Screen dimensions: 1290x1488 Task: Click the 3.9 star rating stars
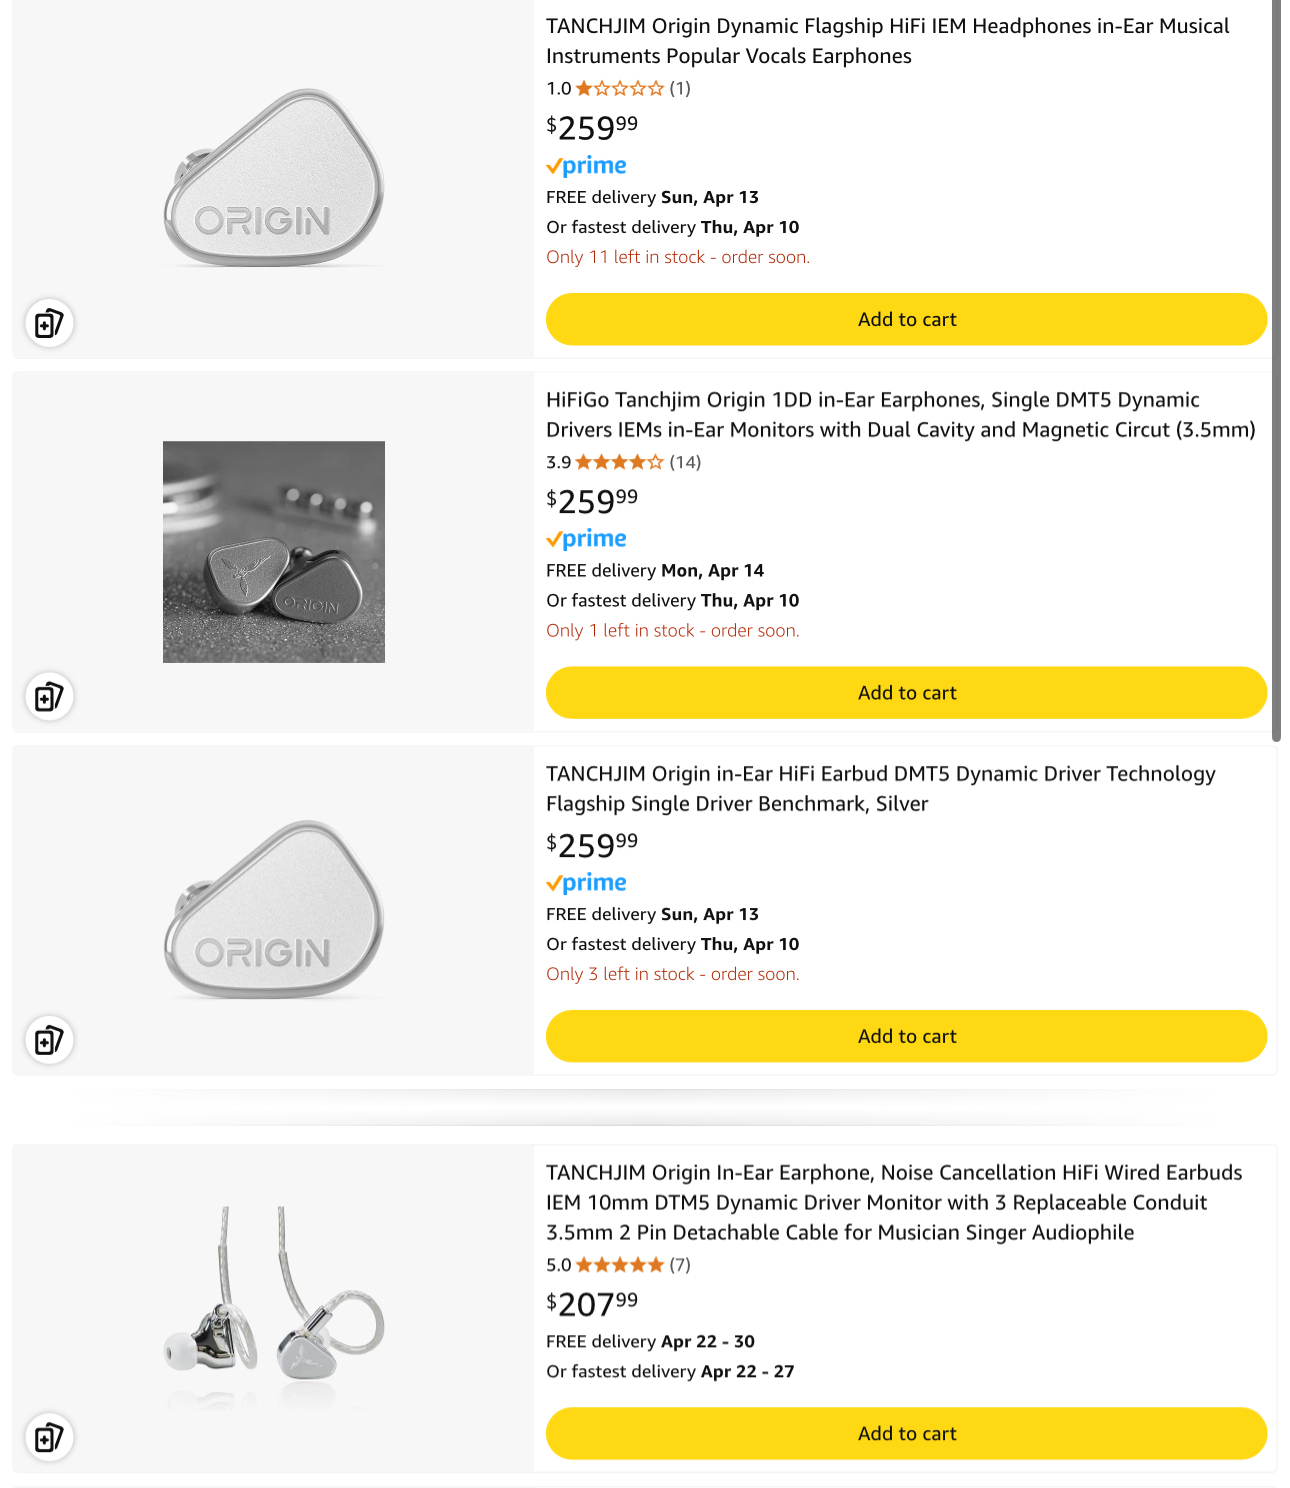coord(620,462)
